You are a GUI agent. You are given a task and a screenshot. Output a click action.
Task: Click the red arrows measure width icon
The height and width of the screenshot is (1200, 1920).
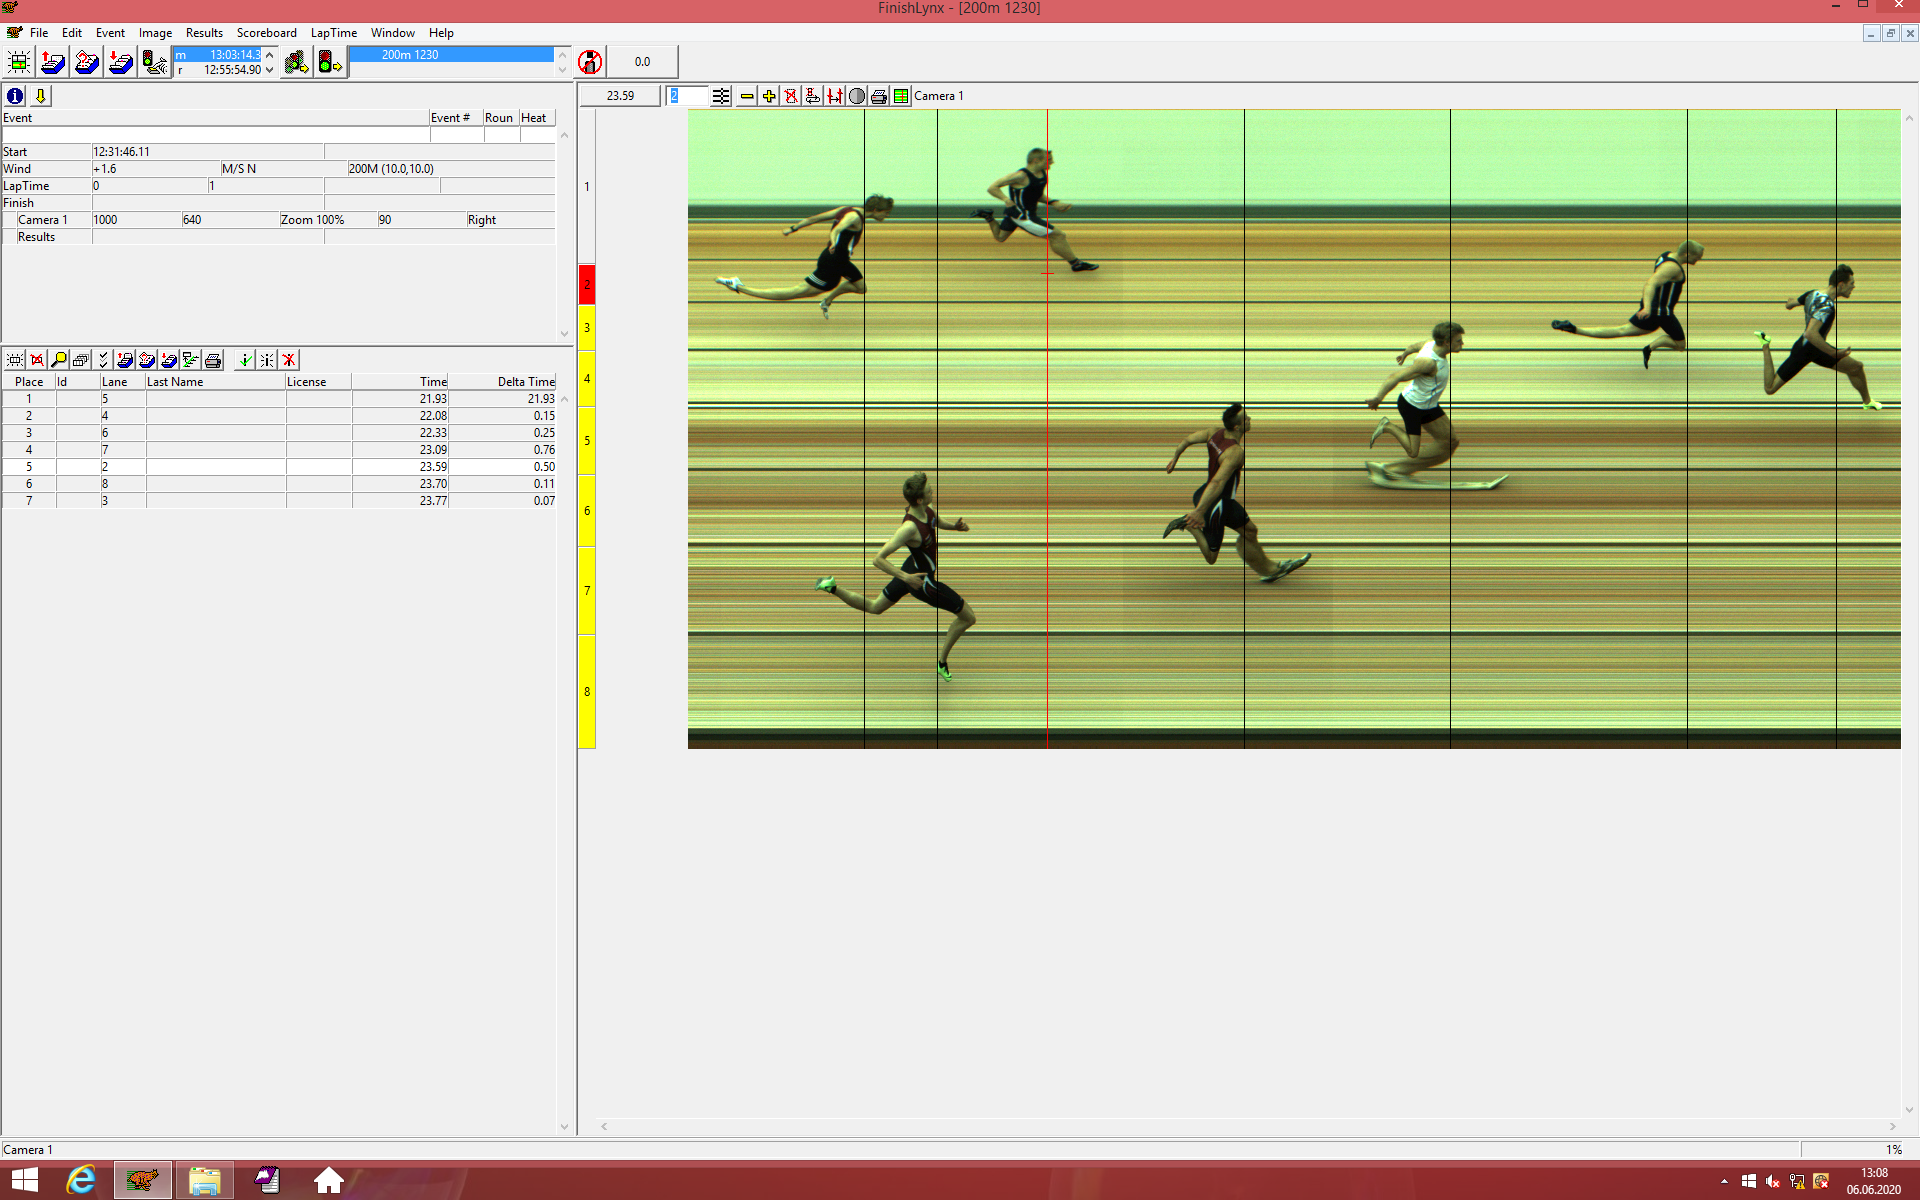[835, 96]
